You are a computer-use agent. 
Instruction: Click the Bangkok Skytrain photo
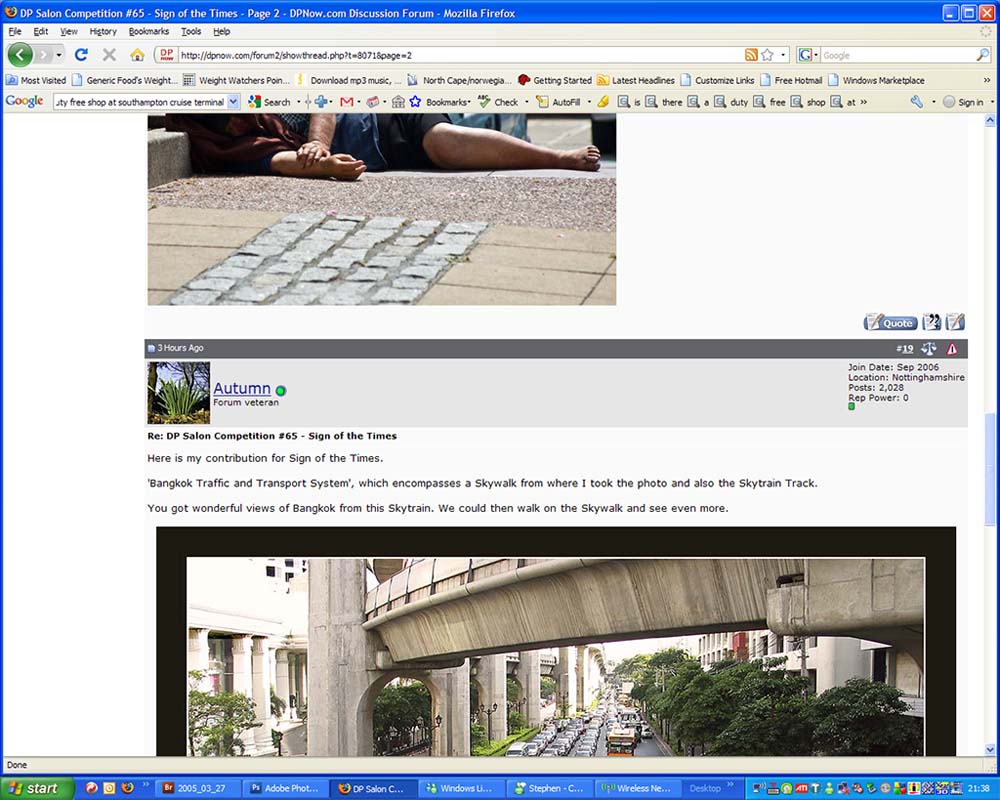point(555,655)
